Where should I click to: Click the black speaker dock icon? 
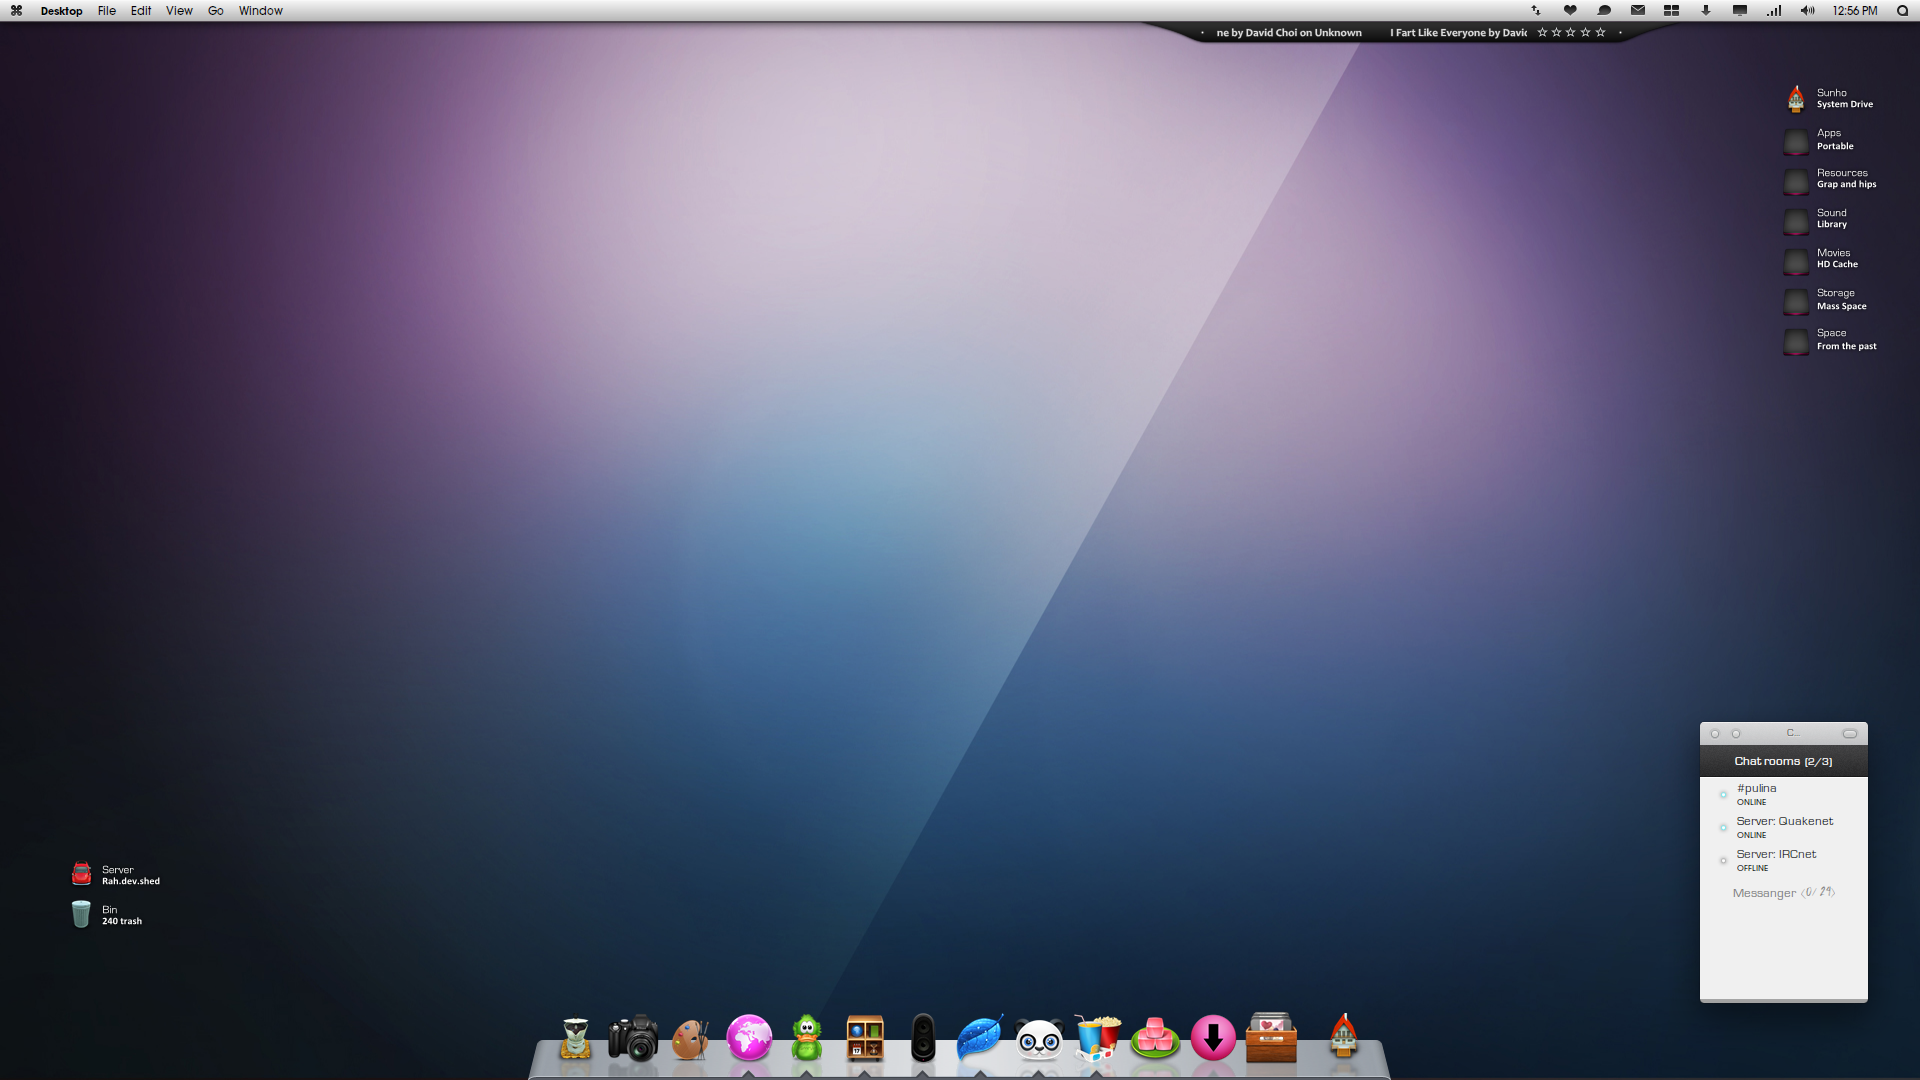[923, 1038]
